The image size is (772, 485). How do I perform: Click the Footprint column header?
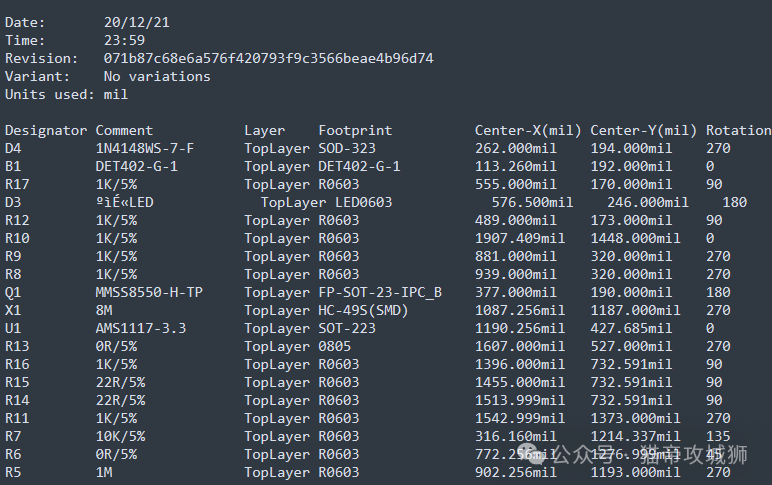click(355, 130)
